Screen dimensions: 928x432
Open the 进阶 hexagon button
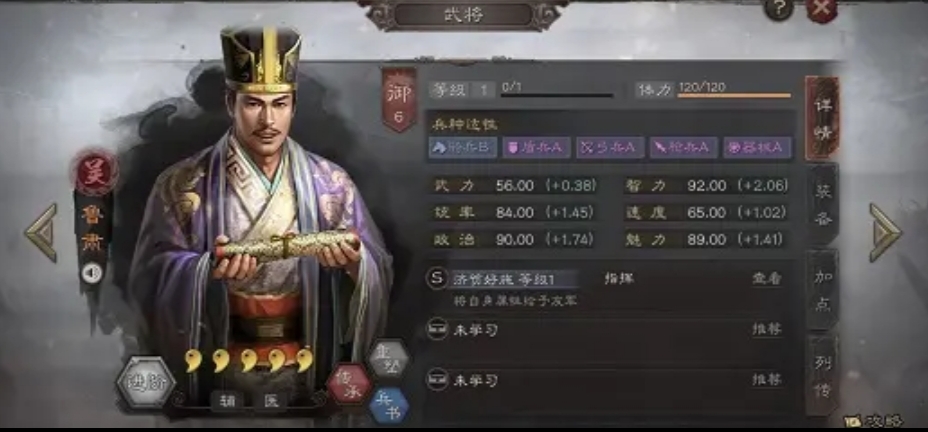[x=146, y=382]
